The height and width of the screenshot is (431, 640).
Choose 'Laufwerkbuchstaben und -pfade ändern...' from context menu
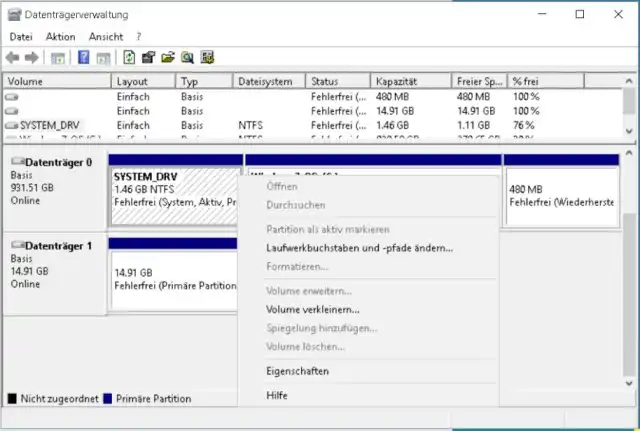pos(359,247)
